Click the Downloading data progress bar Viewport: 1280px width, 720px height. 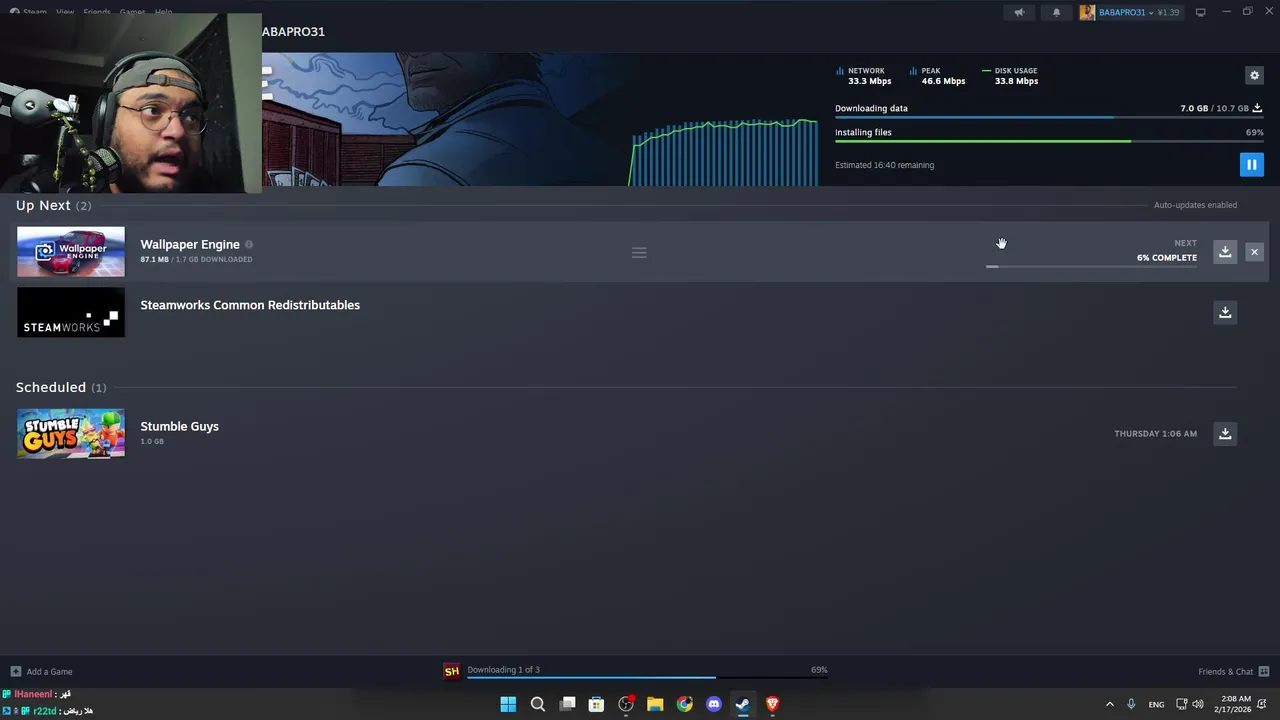tap(1049, 118)
